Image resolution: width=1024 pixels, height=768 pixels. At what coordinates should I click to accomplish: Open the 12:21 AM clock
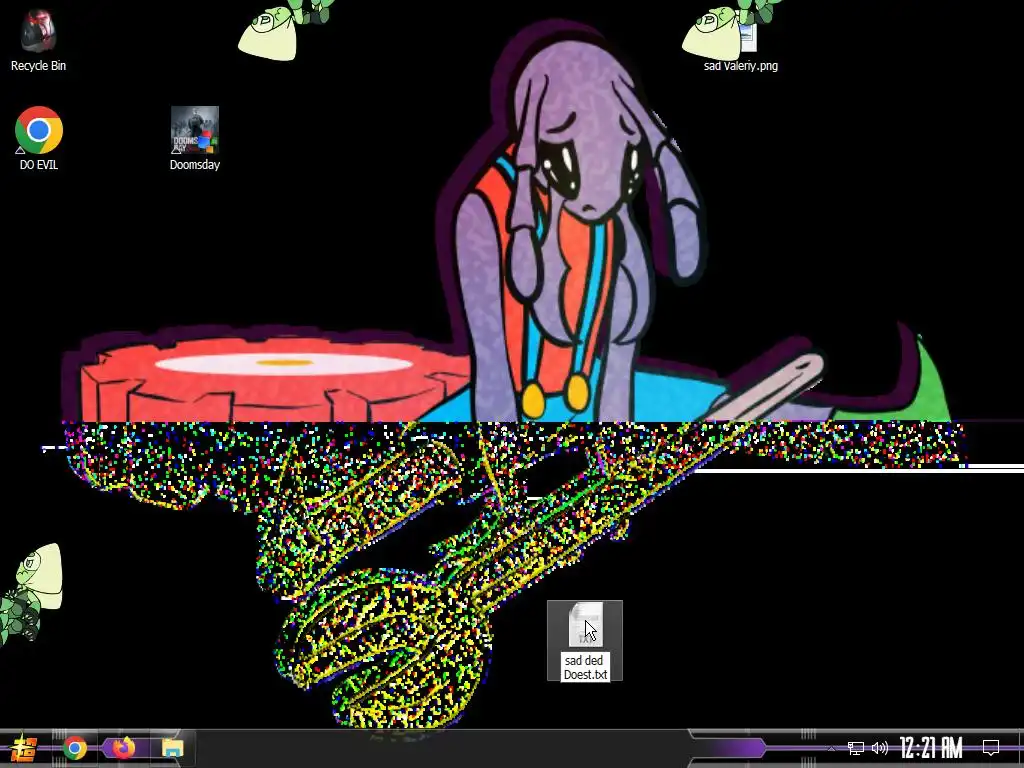pyautogui.click(x=931, y=748)
